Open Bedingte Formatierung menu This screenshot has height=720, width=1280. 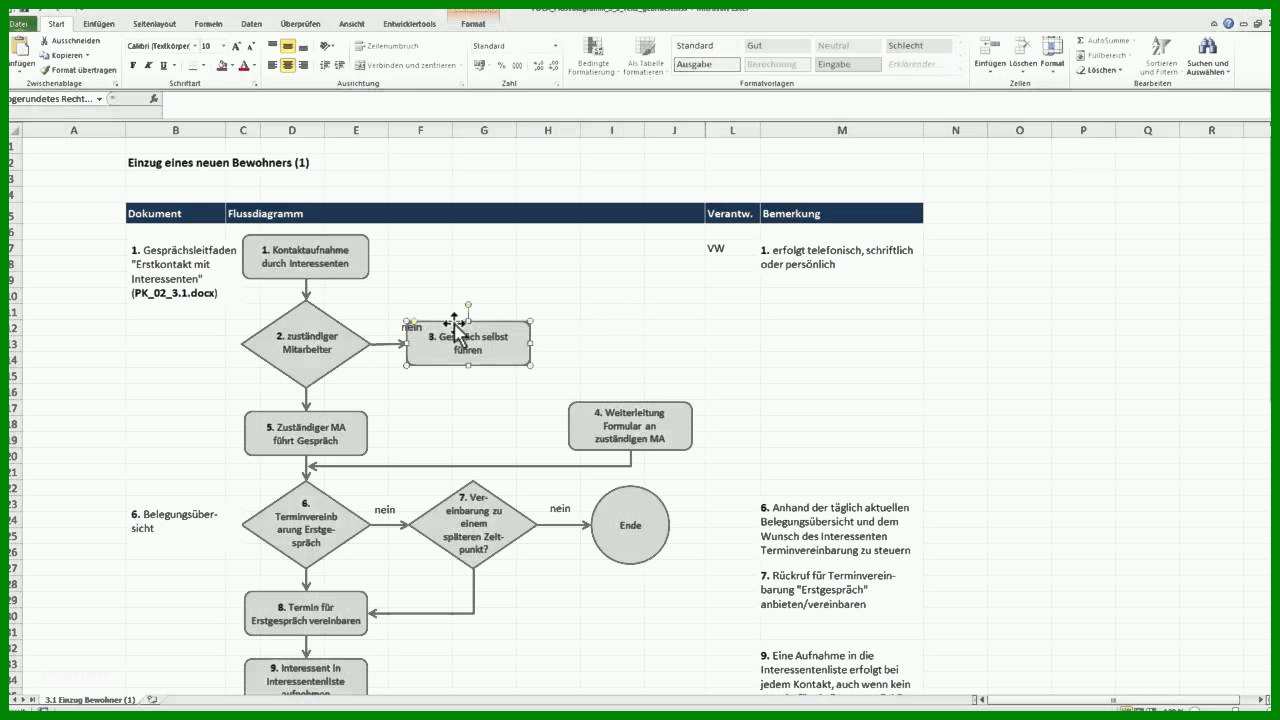click(x=593, y=56)
